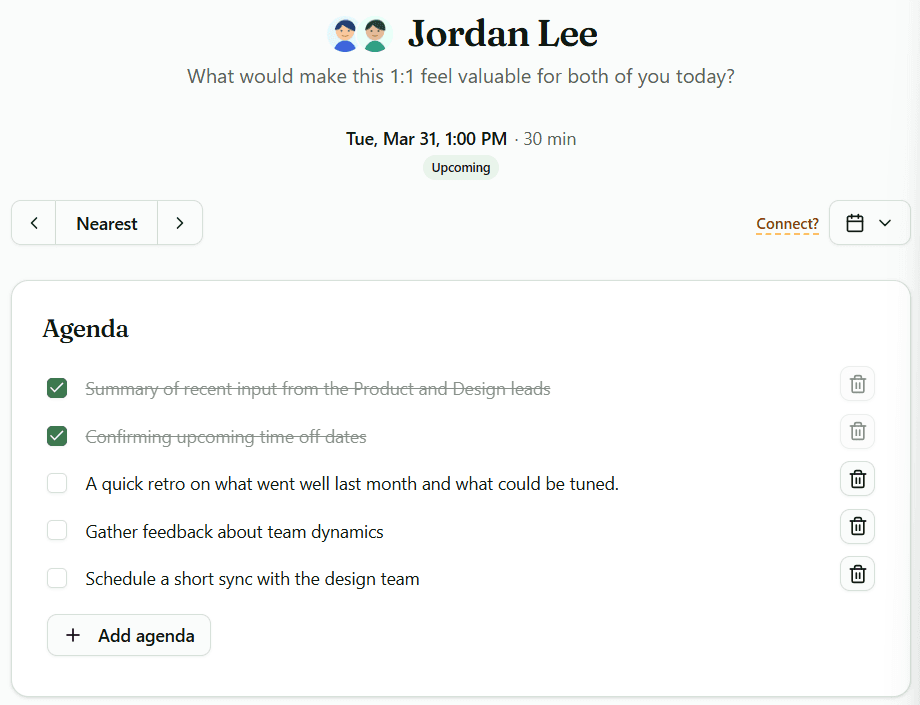The height and width of the screenshot is (705, 920).
Task: Delete the team dynamics feedback item
Action: tap(857, 526)
